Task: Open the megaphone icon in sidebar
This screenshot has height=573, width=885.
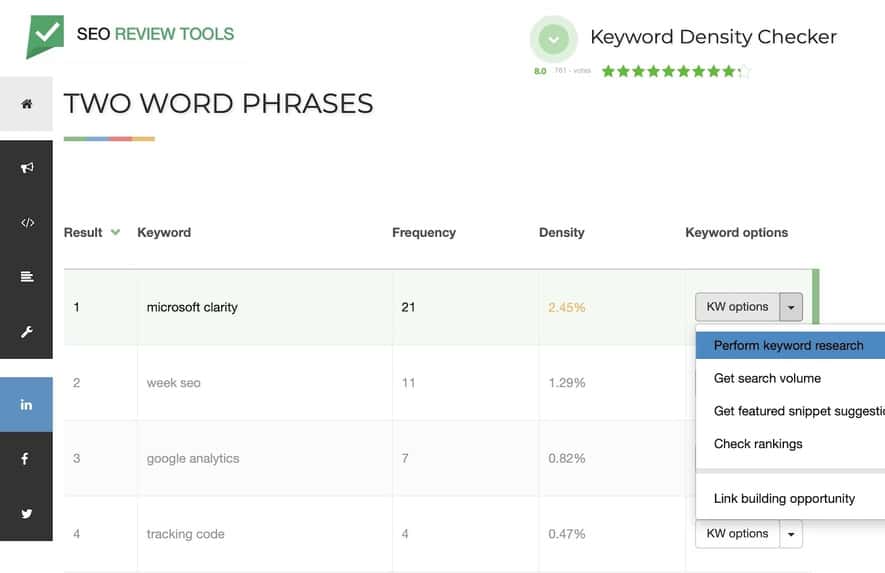Action: (27, 168)
